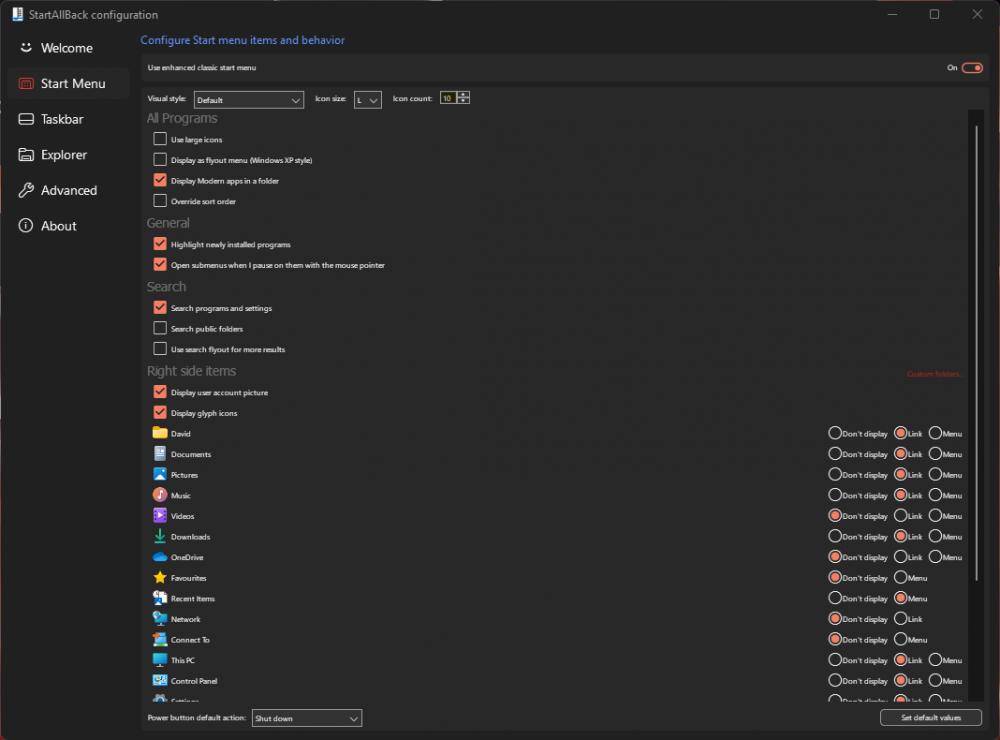Open the Custom folders link
Viewport: 1000px width, 740px height.
pyautogui.click(x=932, y=373)
